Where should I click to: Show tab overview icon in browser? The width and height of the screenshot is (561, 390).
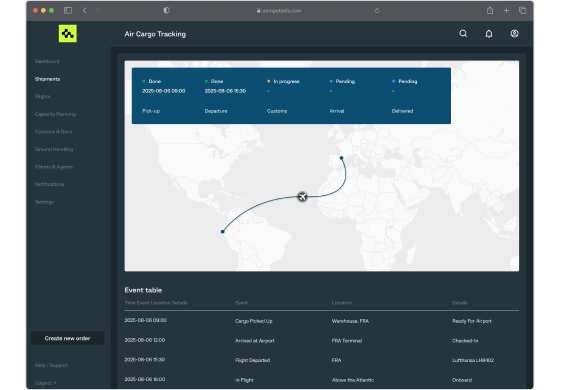coord(522,10)
